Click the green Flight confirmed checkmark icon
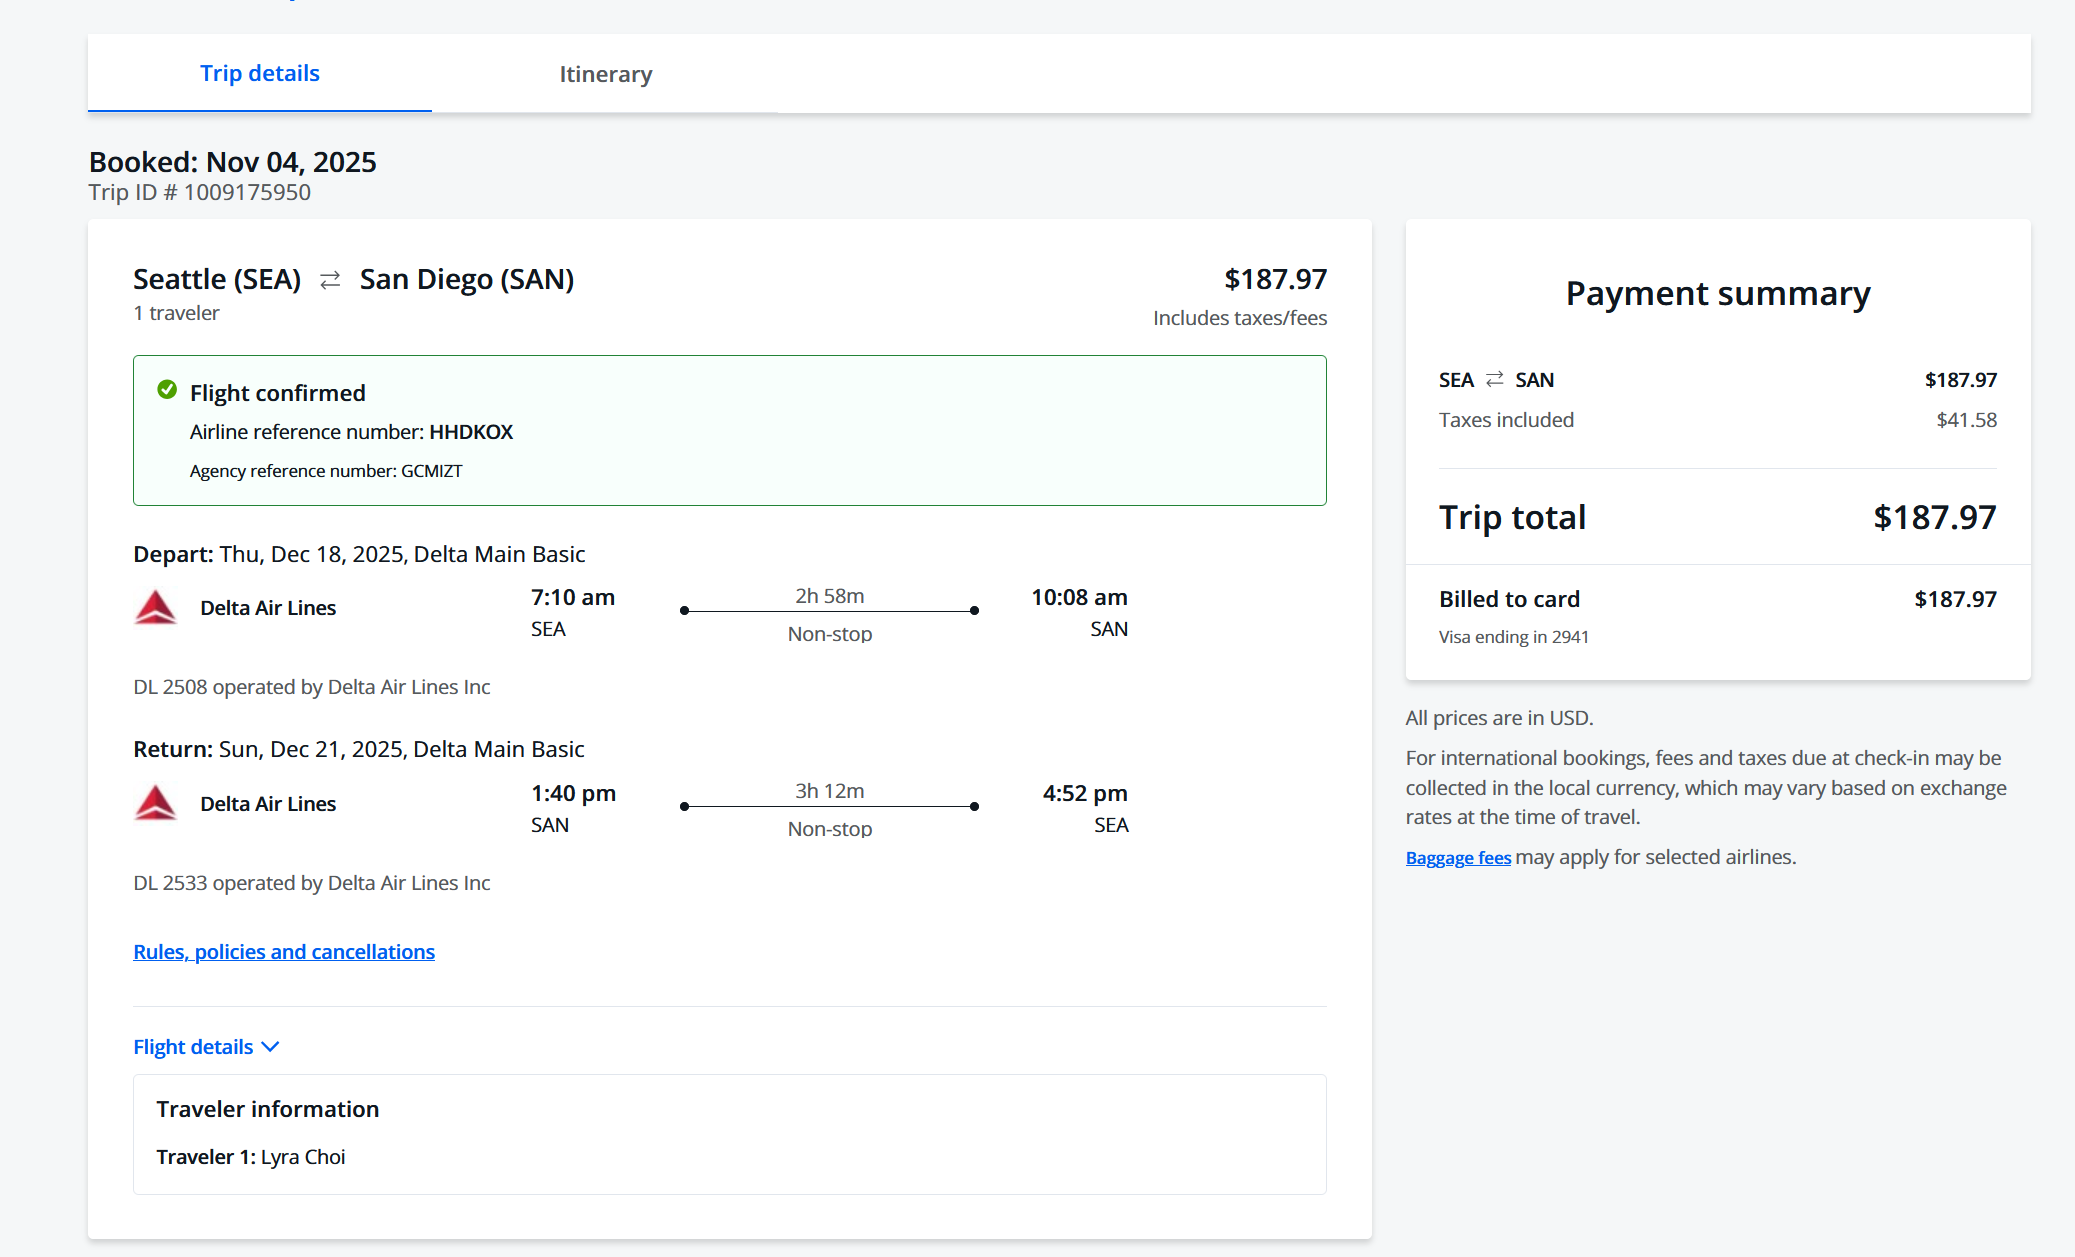The image size is (2075, 1257). coord(167,390)
